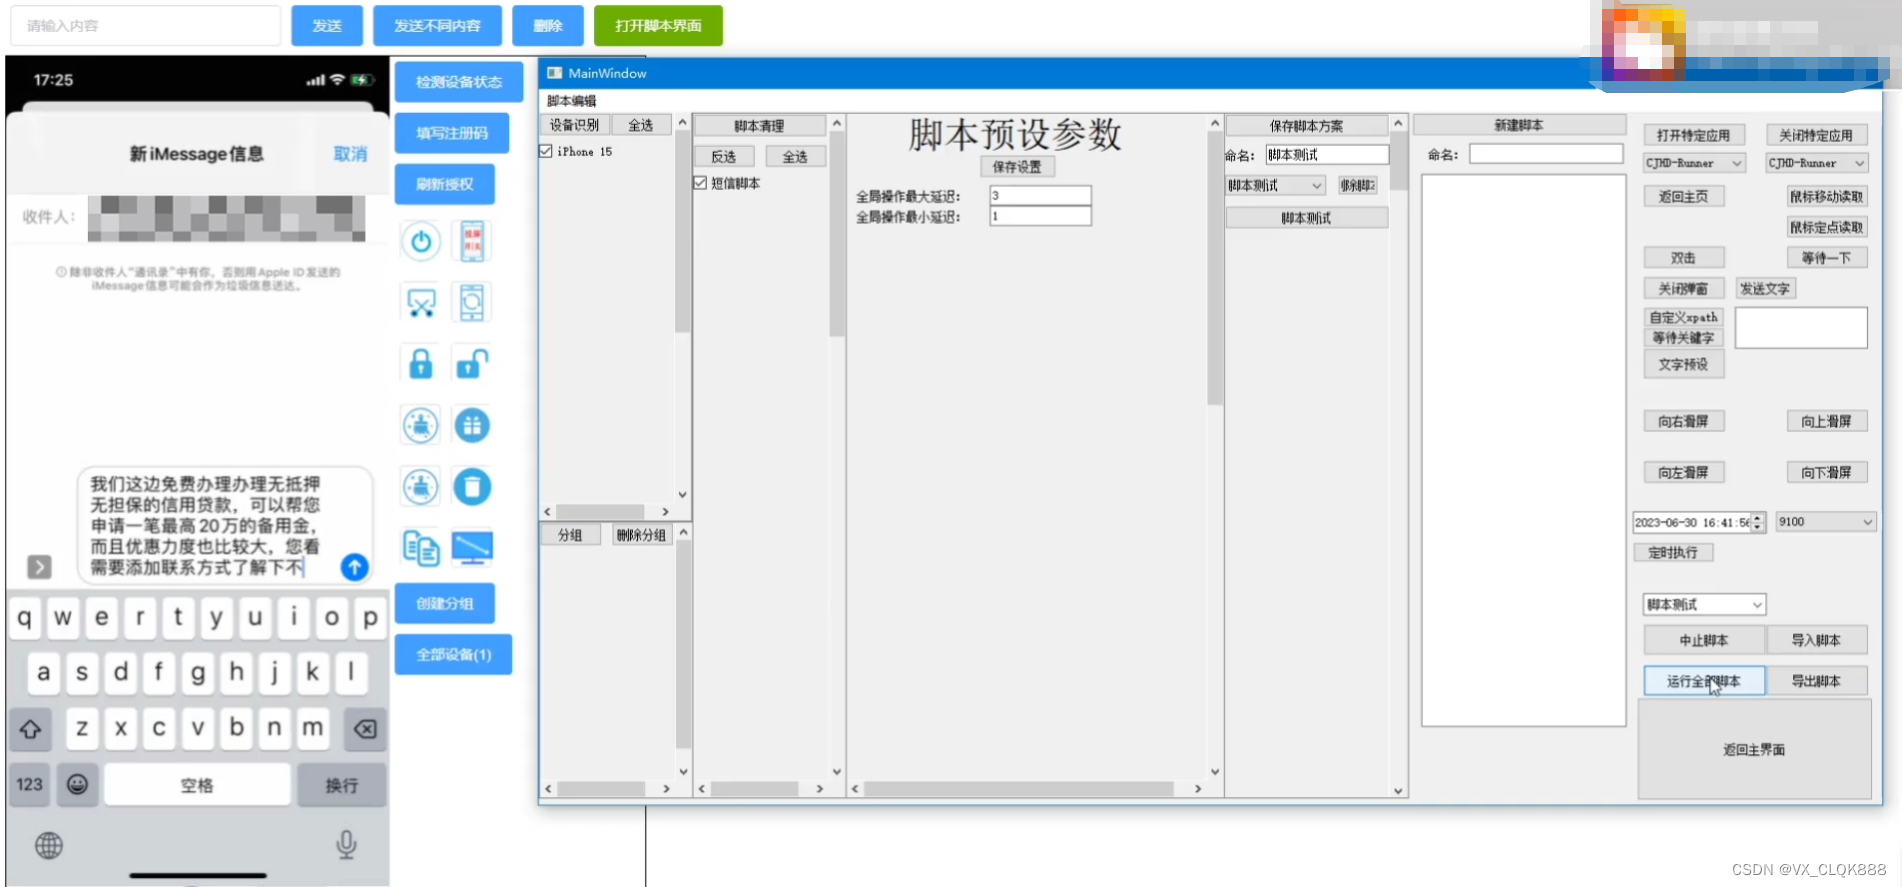
Task: Tap the globe language key on phone
Action: (49, 845)
